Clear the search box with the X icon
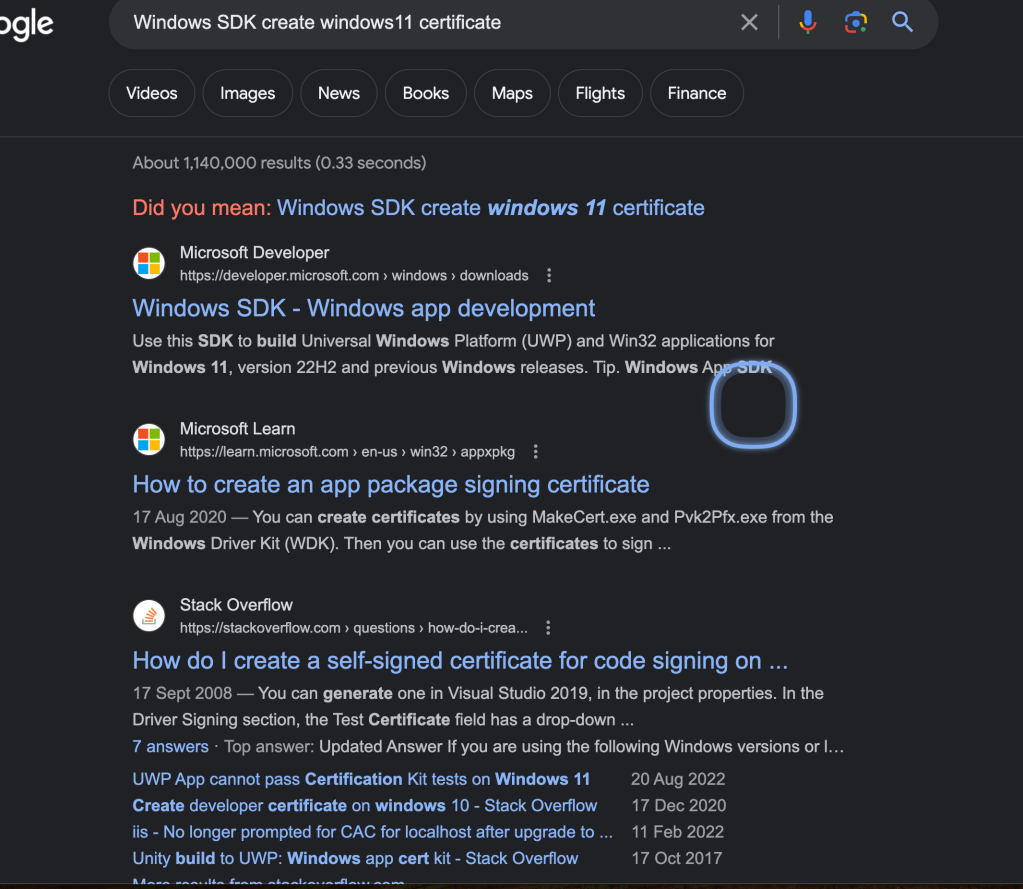 click(x=749, y=23)
